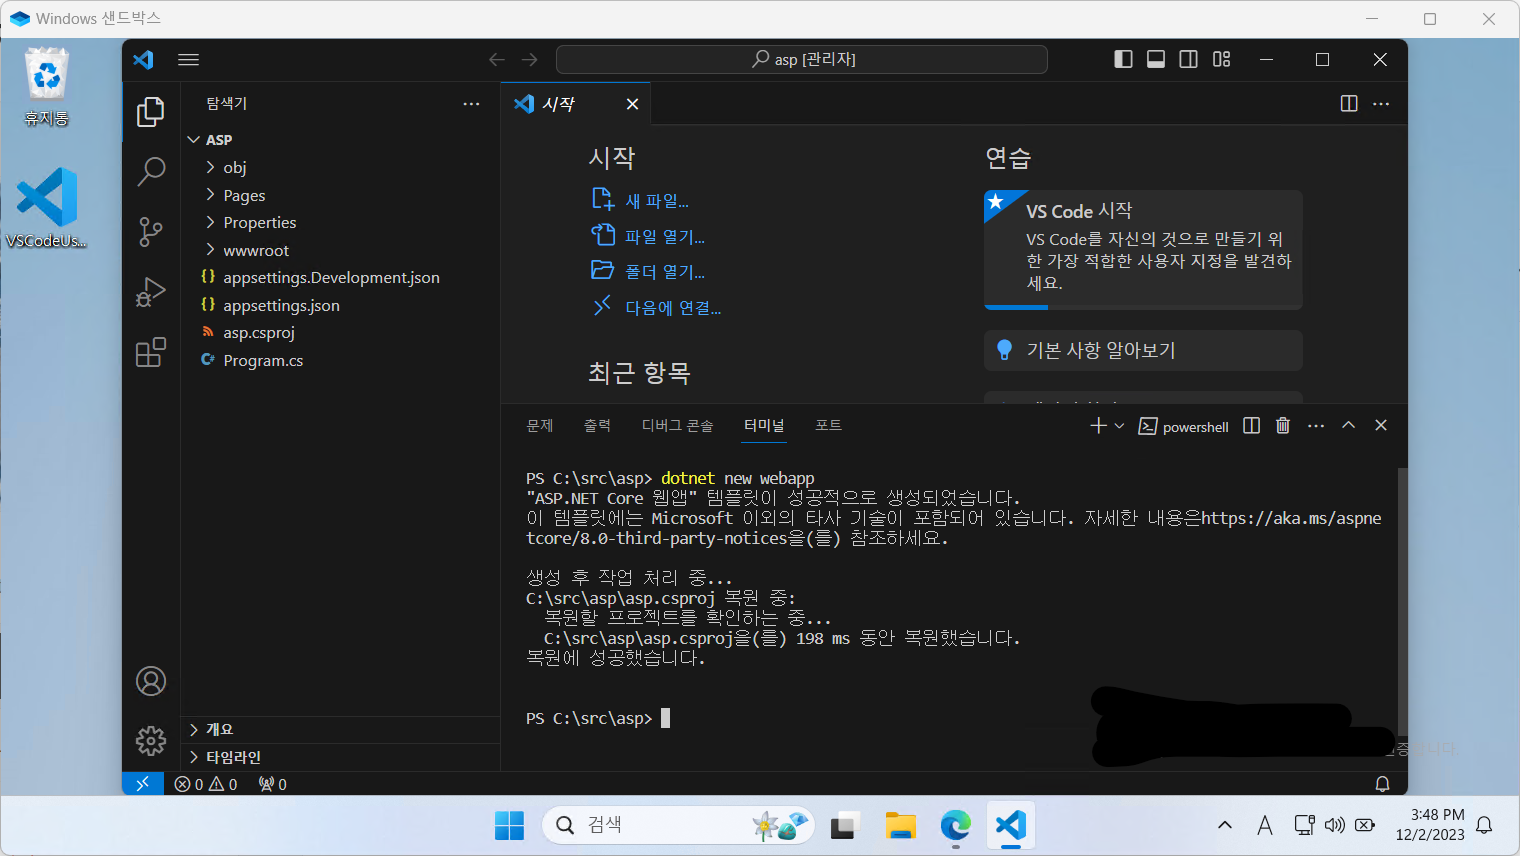Image resolution: width=1520 pixels, height=856 pixels.
Task: Open appsettings.Development.json file
Action: tap(340, 277)
